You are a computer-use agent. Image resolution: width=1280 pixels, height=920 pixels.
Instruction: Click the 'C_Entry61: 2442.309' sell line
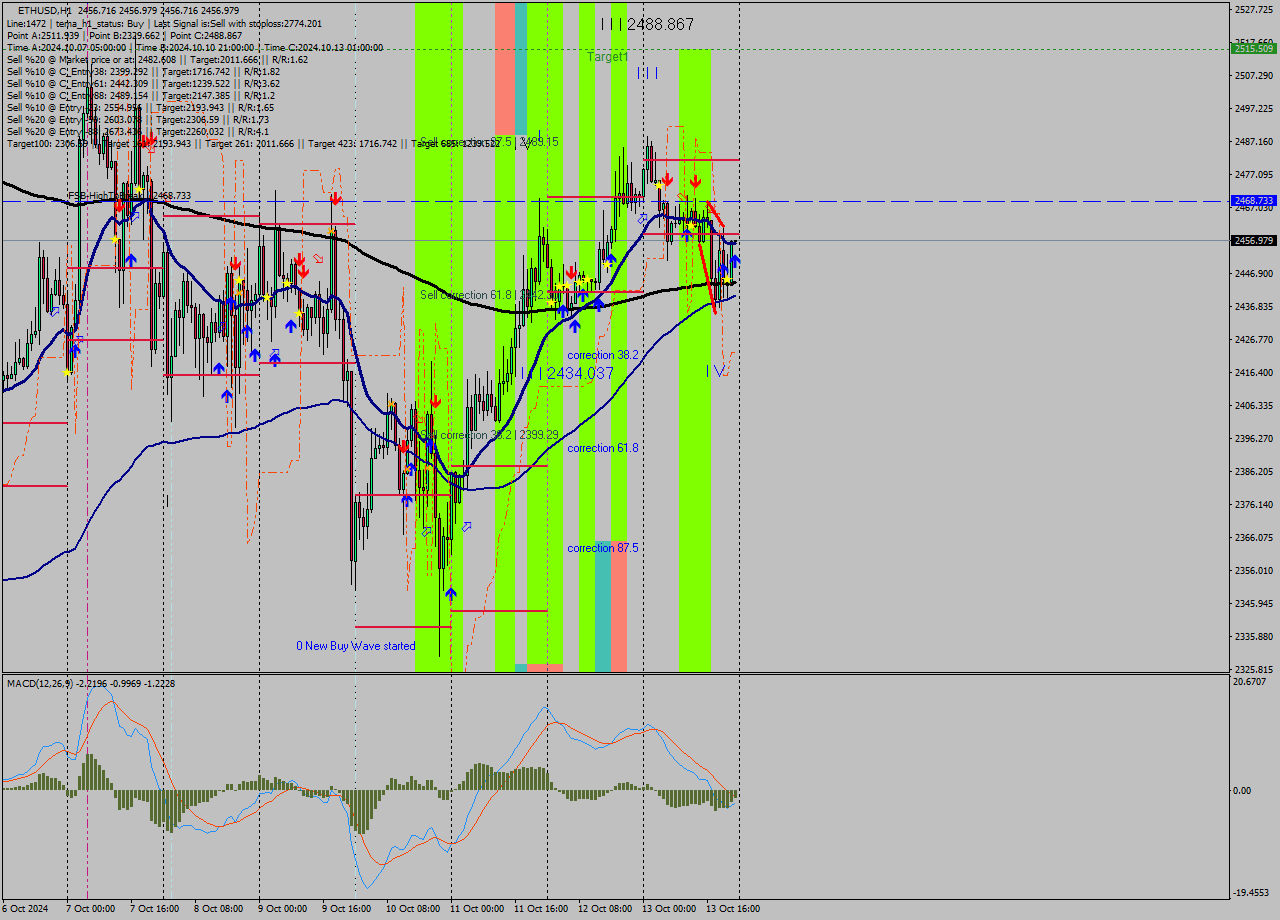143,83
